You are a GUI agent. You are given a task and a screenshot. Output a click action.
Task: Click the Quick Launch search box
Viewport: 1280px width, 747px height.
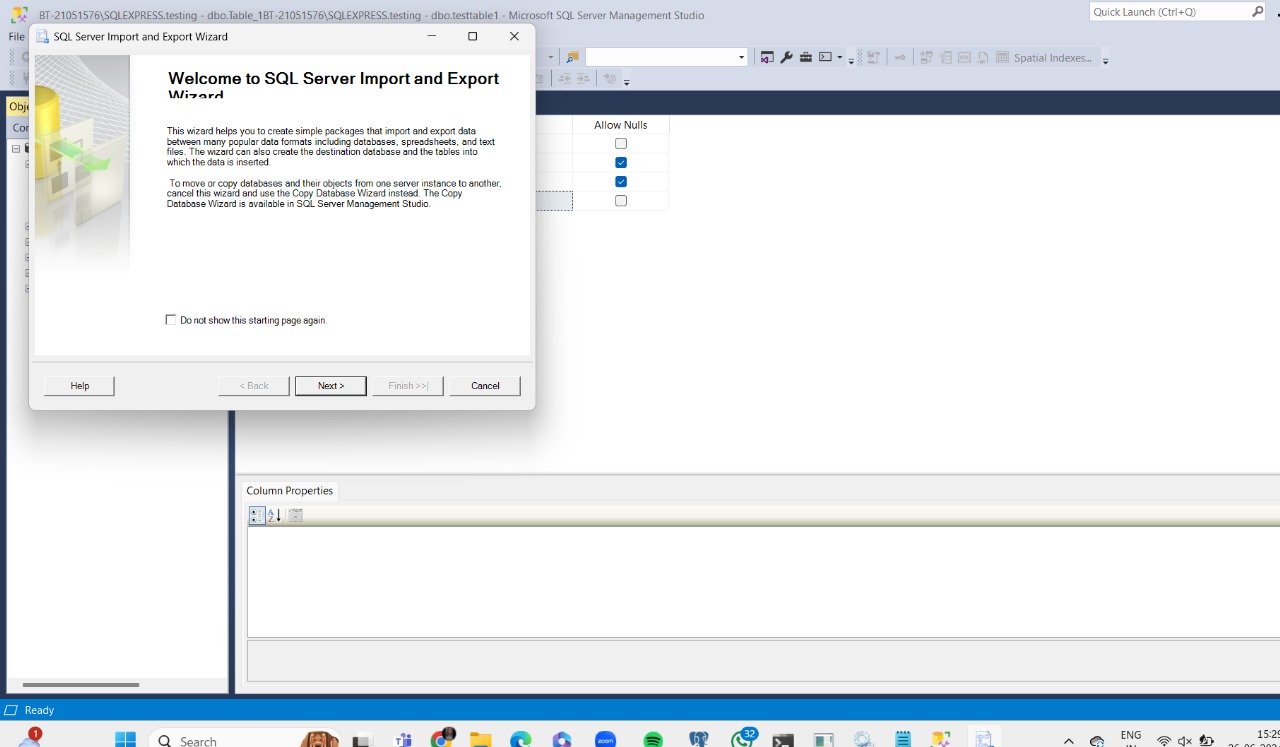[x=1170, y=12]
